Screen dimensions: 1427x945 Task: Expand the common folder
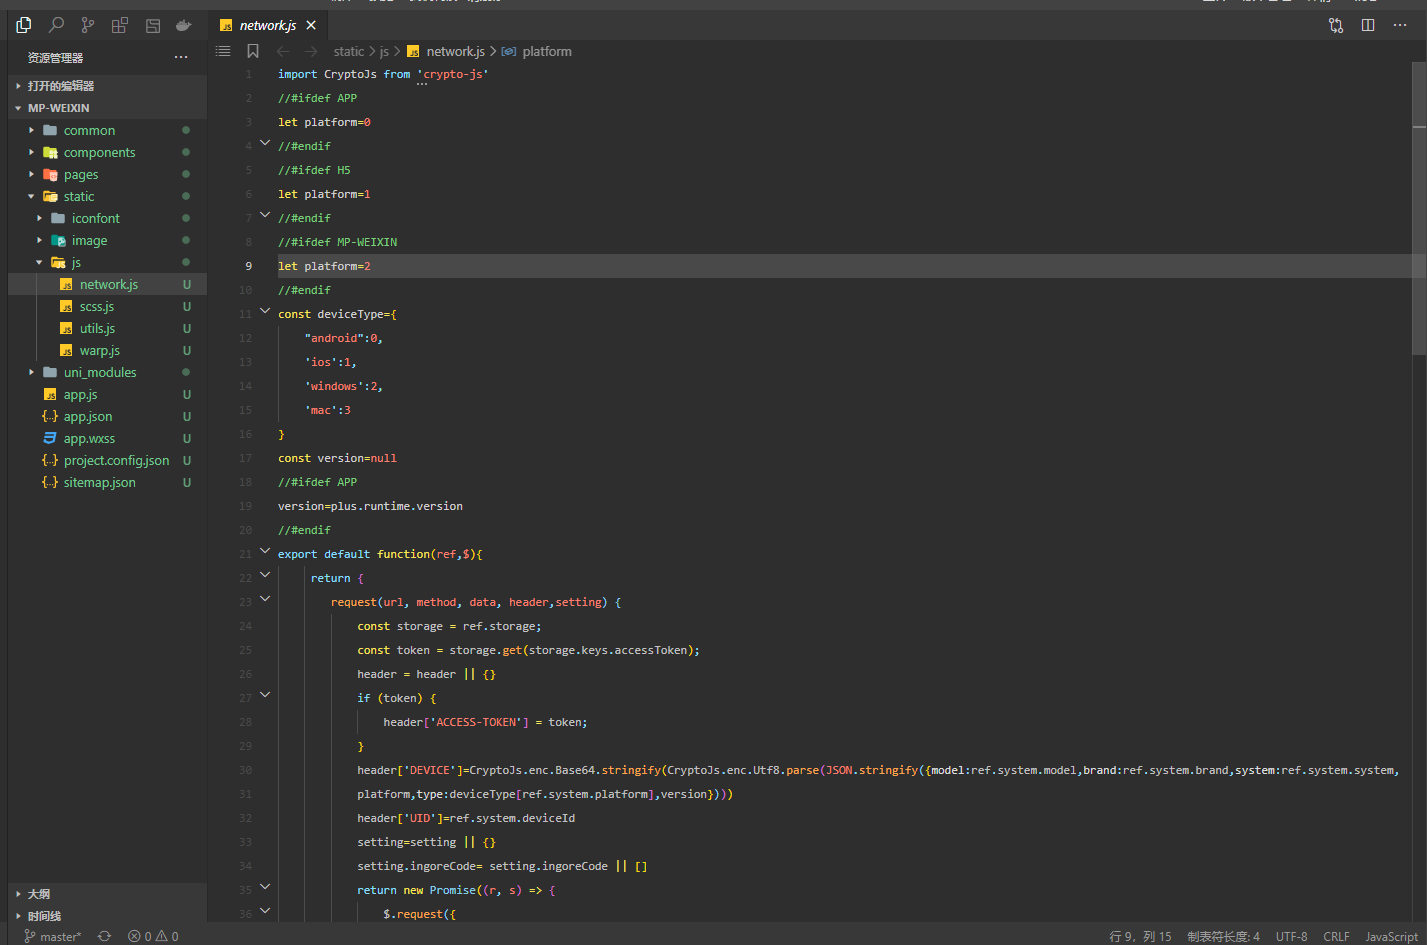click(89, 130)
